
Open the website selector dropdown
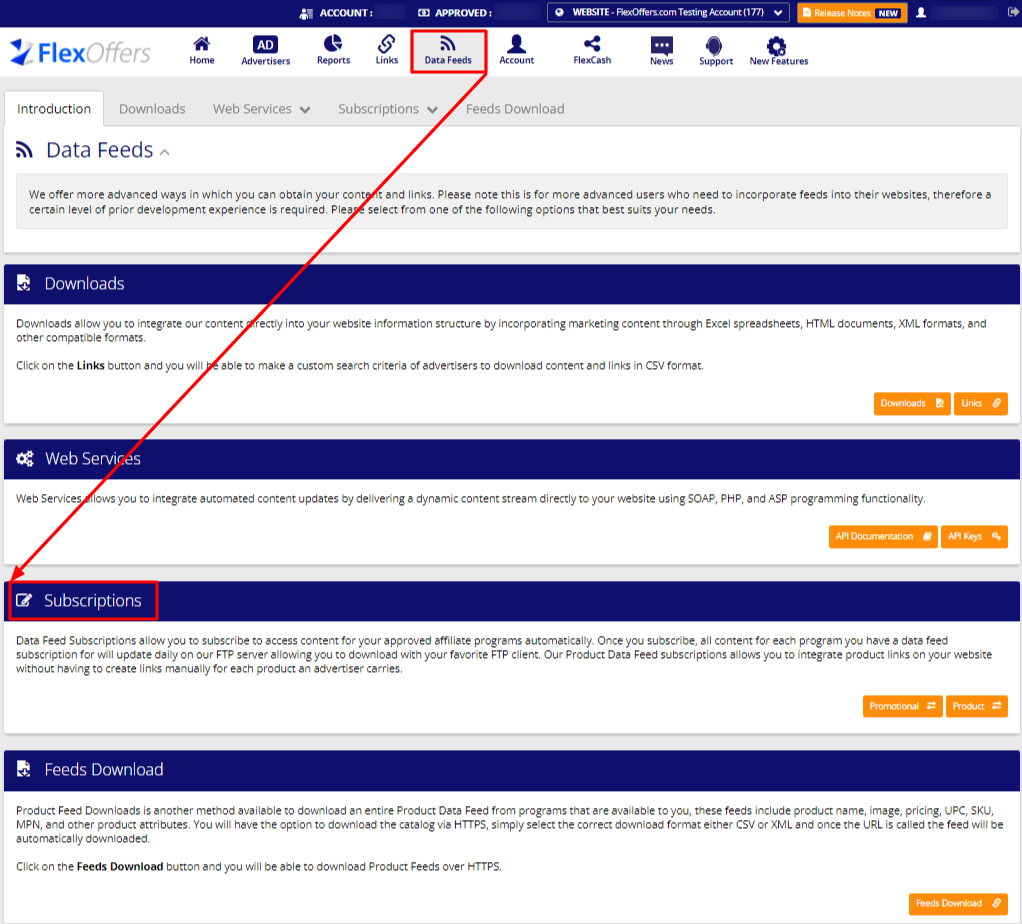pos(668,12)
